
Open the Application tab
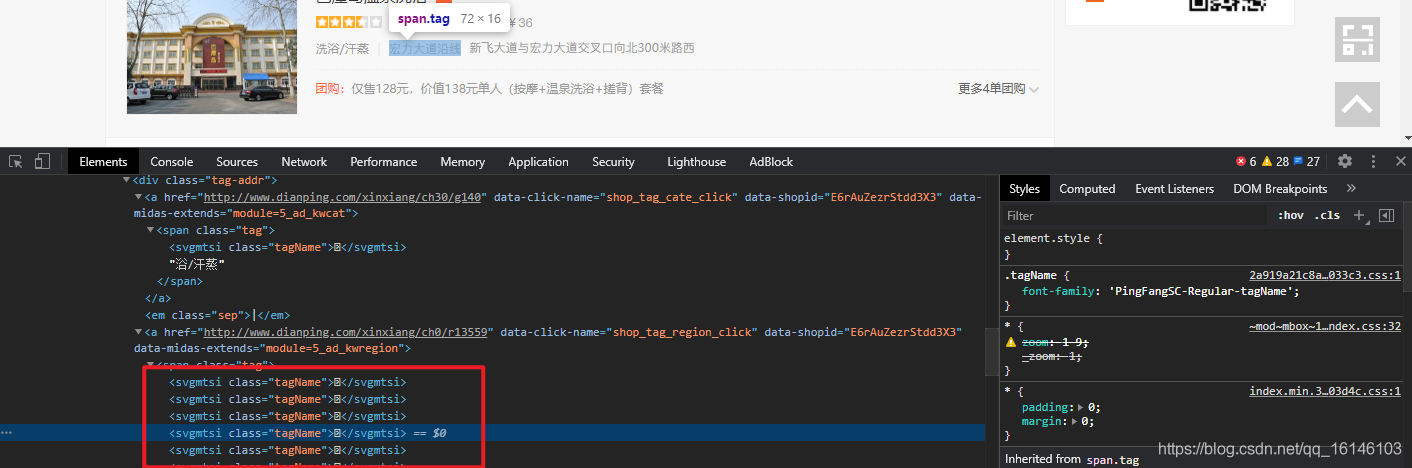pos(538,161)
